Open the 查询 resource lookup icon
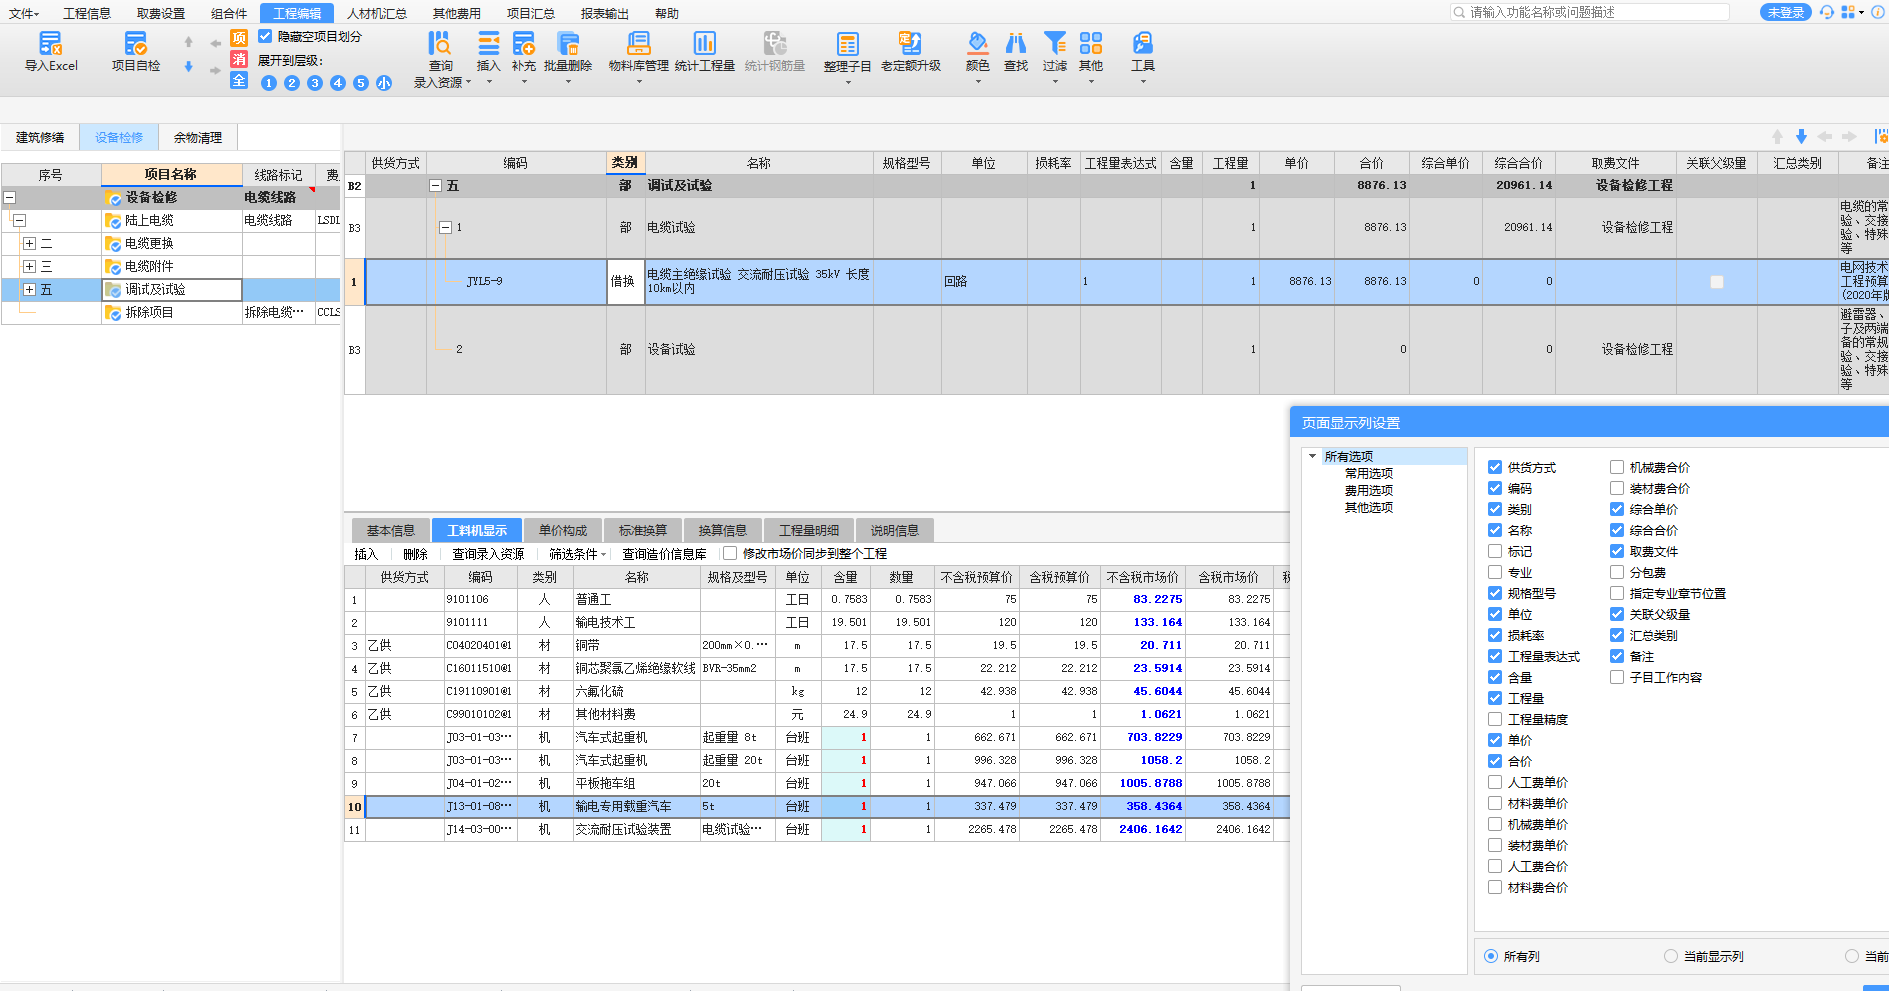Viewport: 1889px width, 991px height. point(440,43)
